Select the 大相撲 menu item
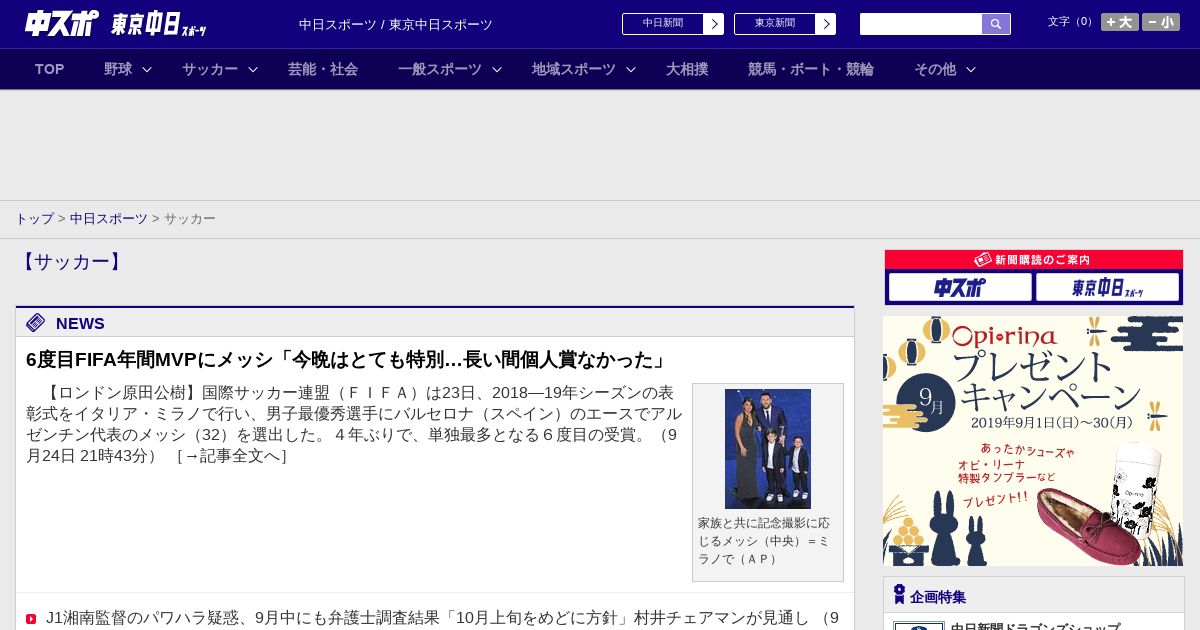The height and width of the screenshot is (630, 1200). point(687,69)
